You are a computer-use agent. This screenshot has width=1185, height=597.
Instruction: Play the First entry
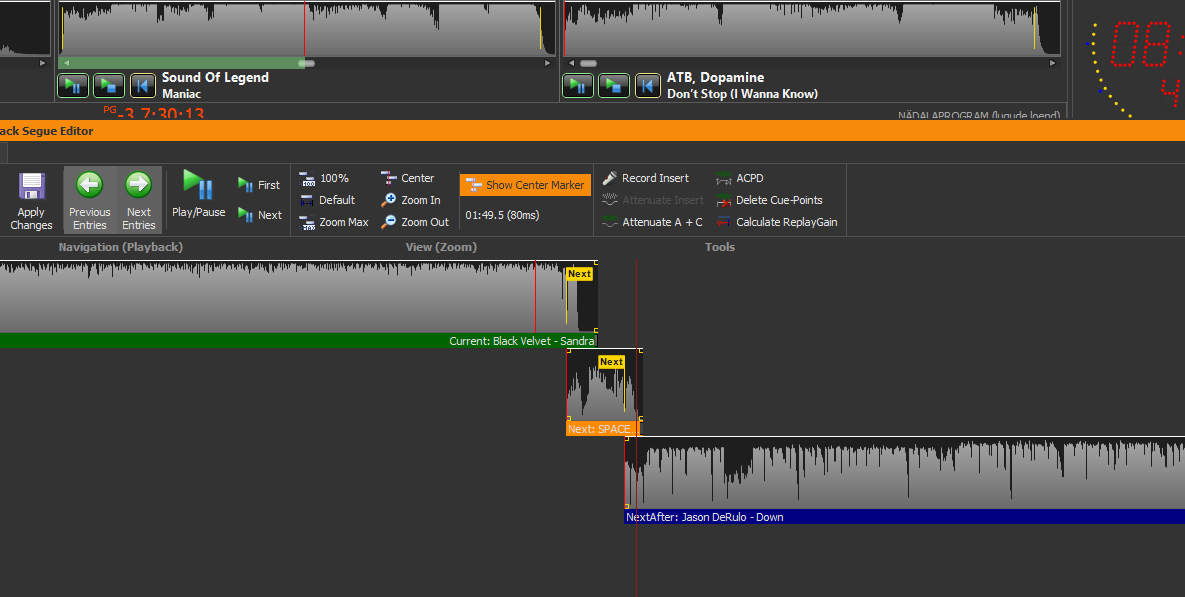click(x=259, y=185)
